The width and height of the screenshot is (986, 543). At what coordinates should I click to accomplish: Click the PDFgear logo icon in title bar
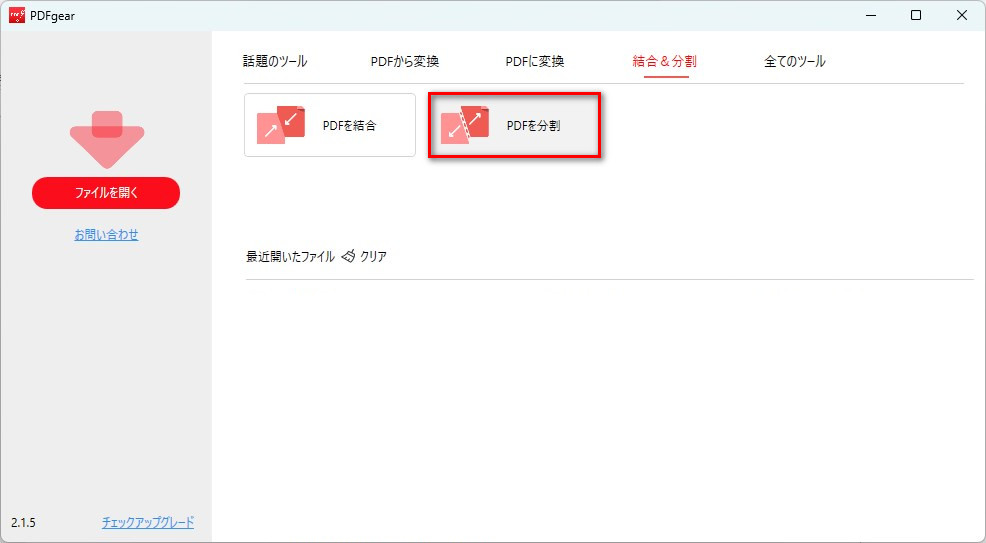[x=17, y=16]
